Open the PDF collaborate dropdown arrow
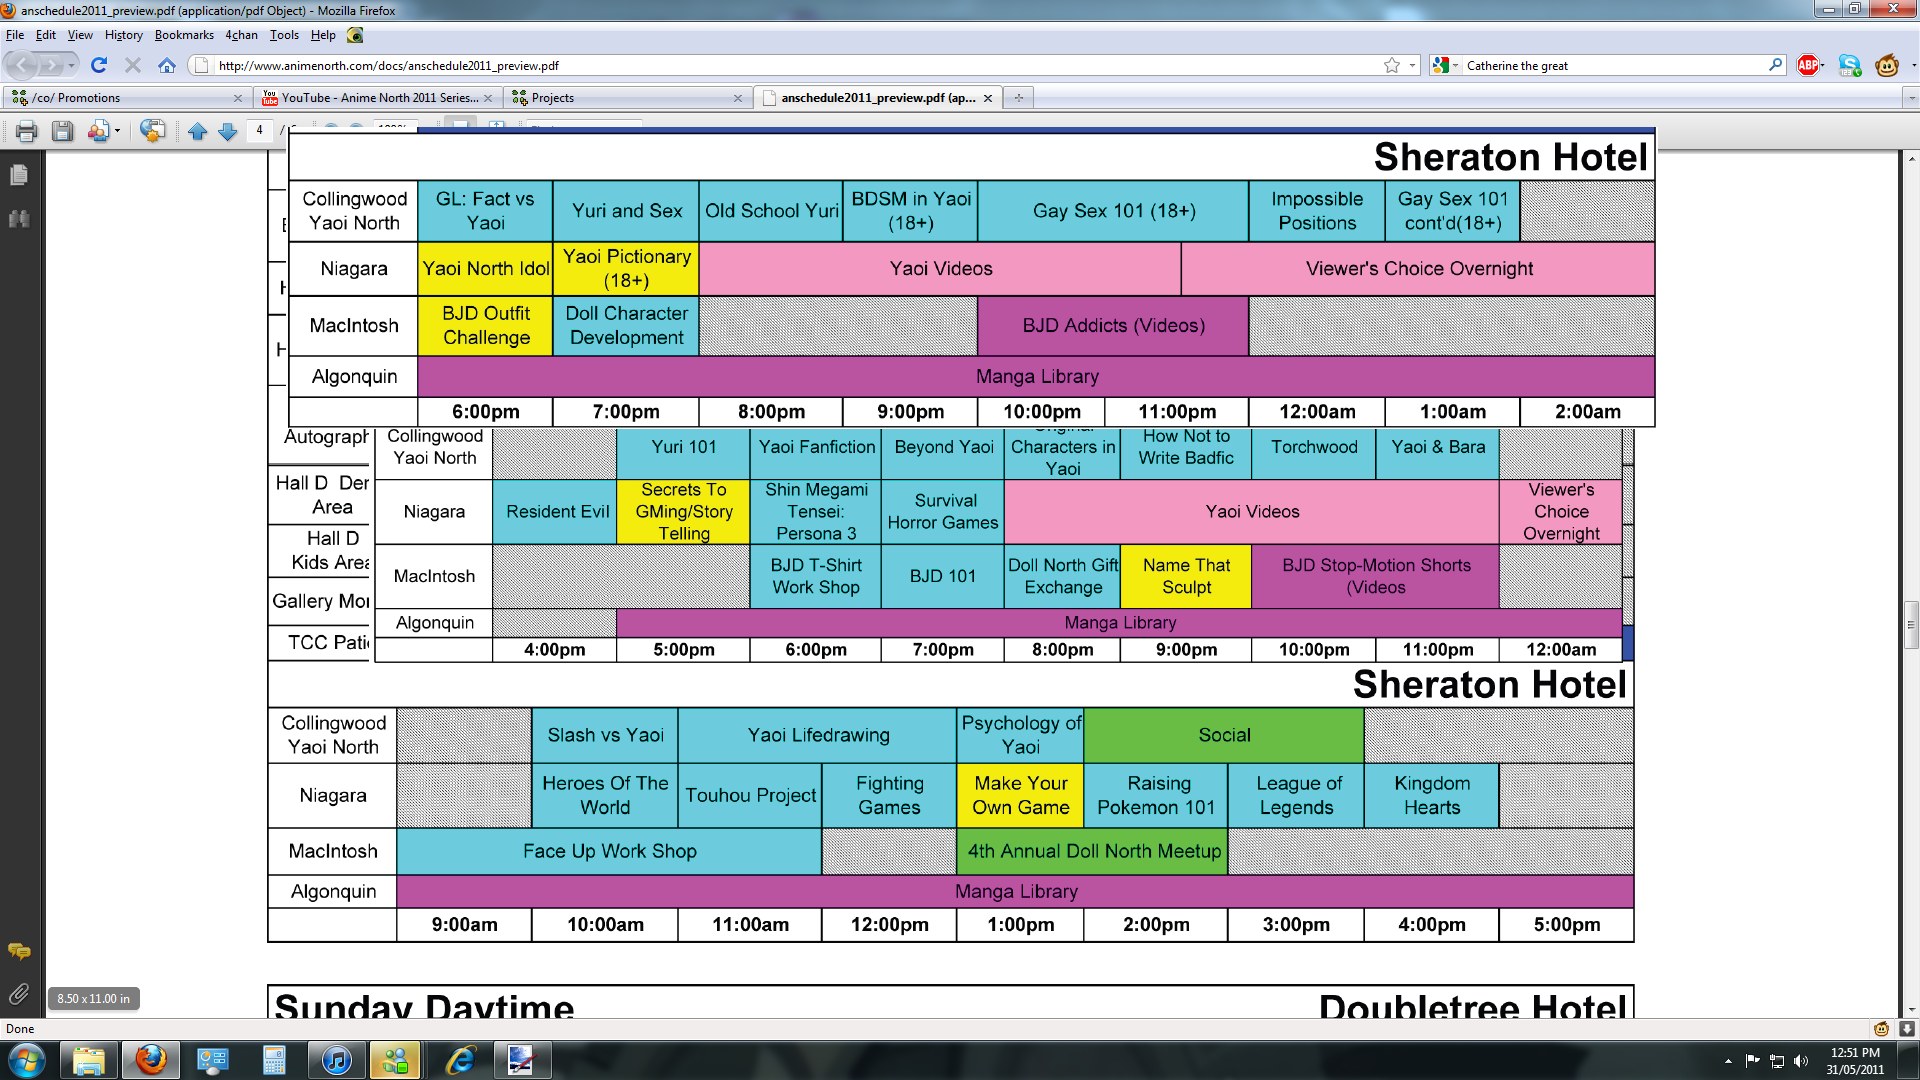The height and width of the screenshot is (1080, 1920). [x=118, y=131]
